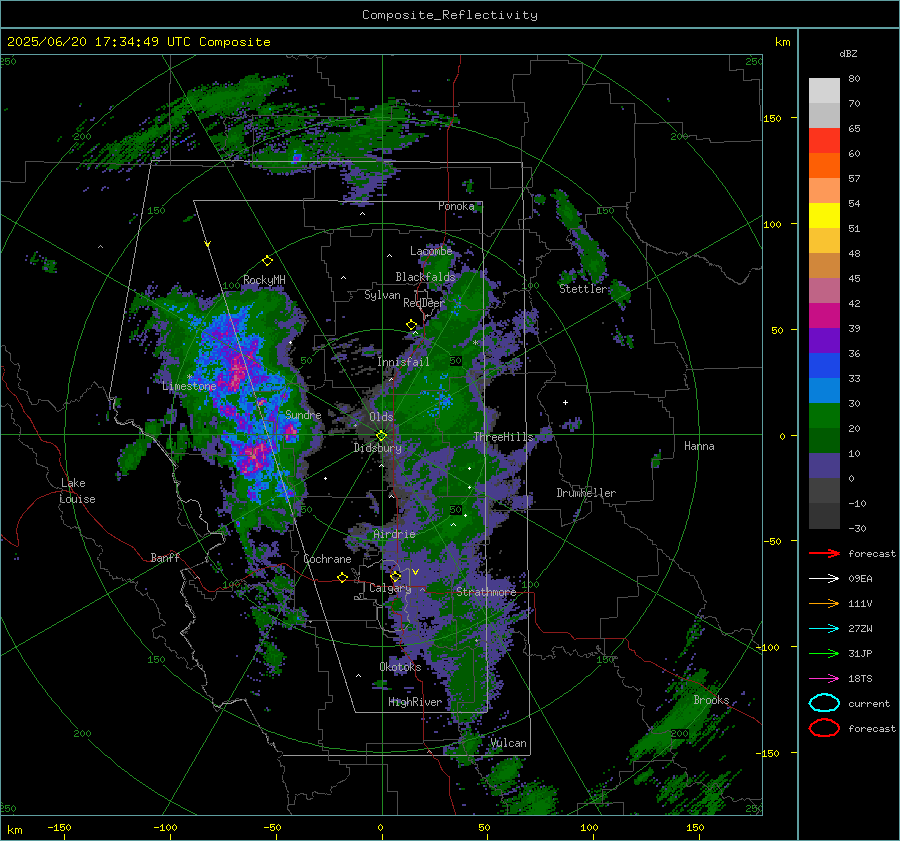Click the Didsbury label
This screenshot has height=841, width=900.
(x=378, y=448)
